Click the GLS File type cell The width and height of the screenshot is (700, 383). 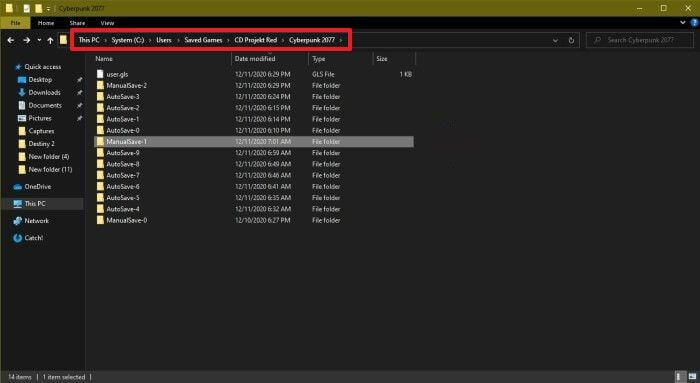[323, 74]
